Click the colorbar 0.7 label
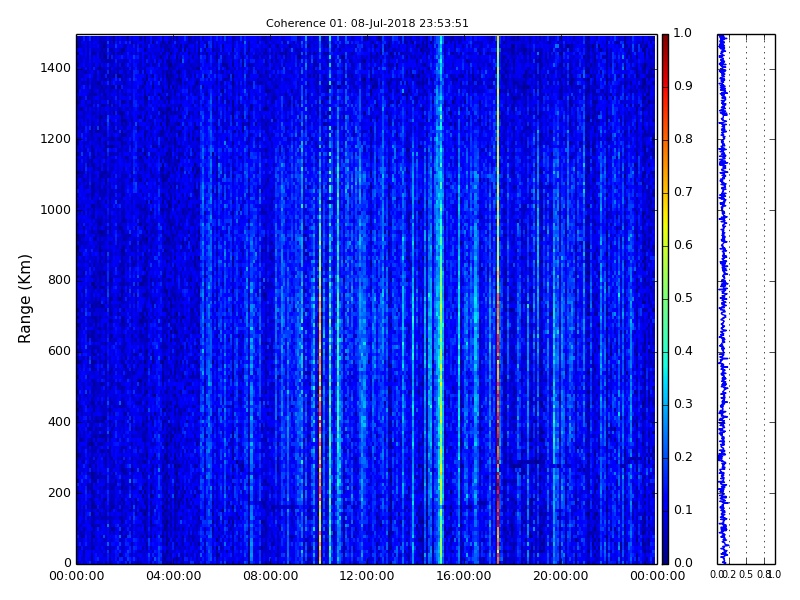Screen dimensions: 800x600 click(x=683, y=192)
